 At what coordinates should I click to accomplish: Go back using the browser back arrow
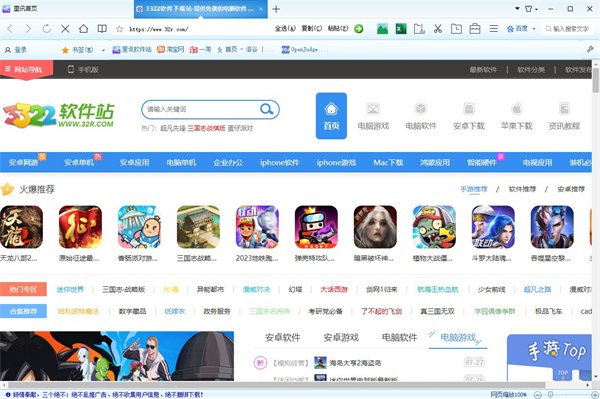pos(10,29)
